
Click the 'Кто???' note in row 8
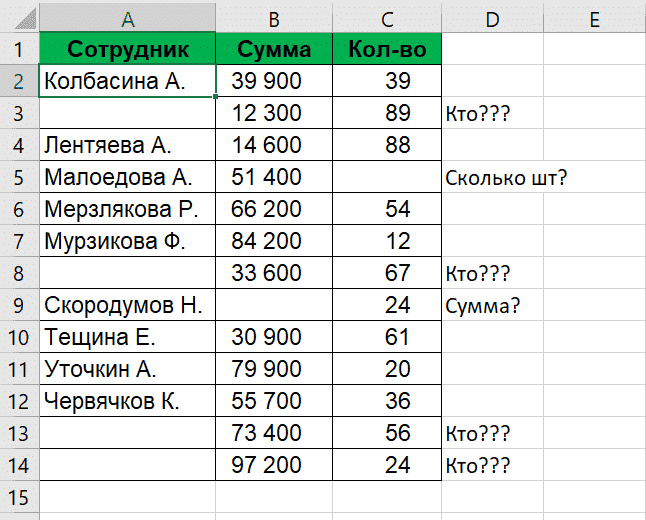point(478,274)
